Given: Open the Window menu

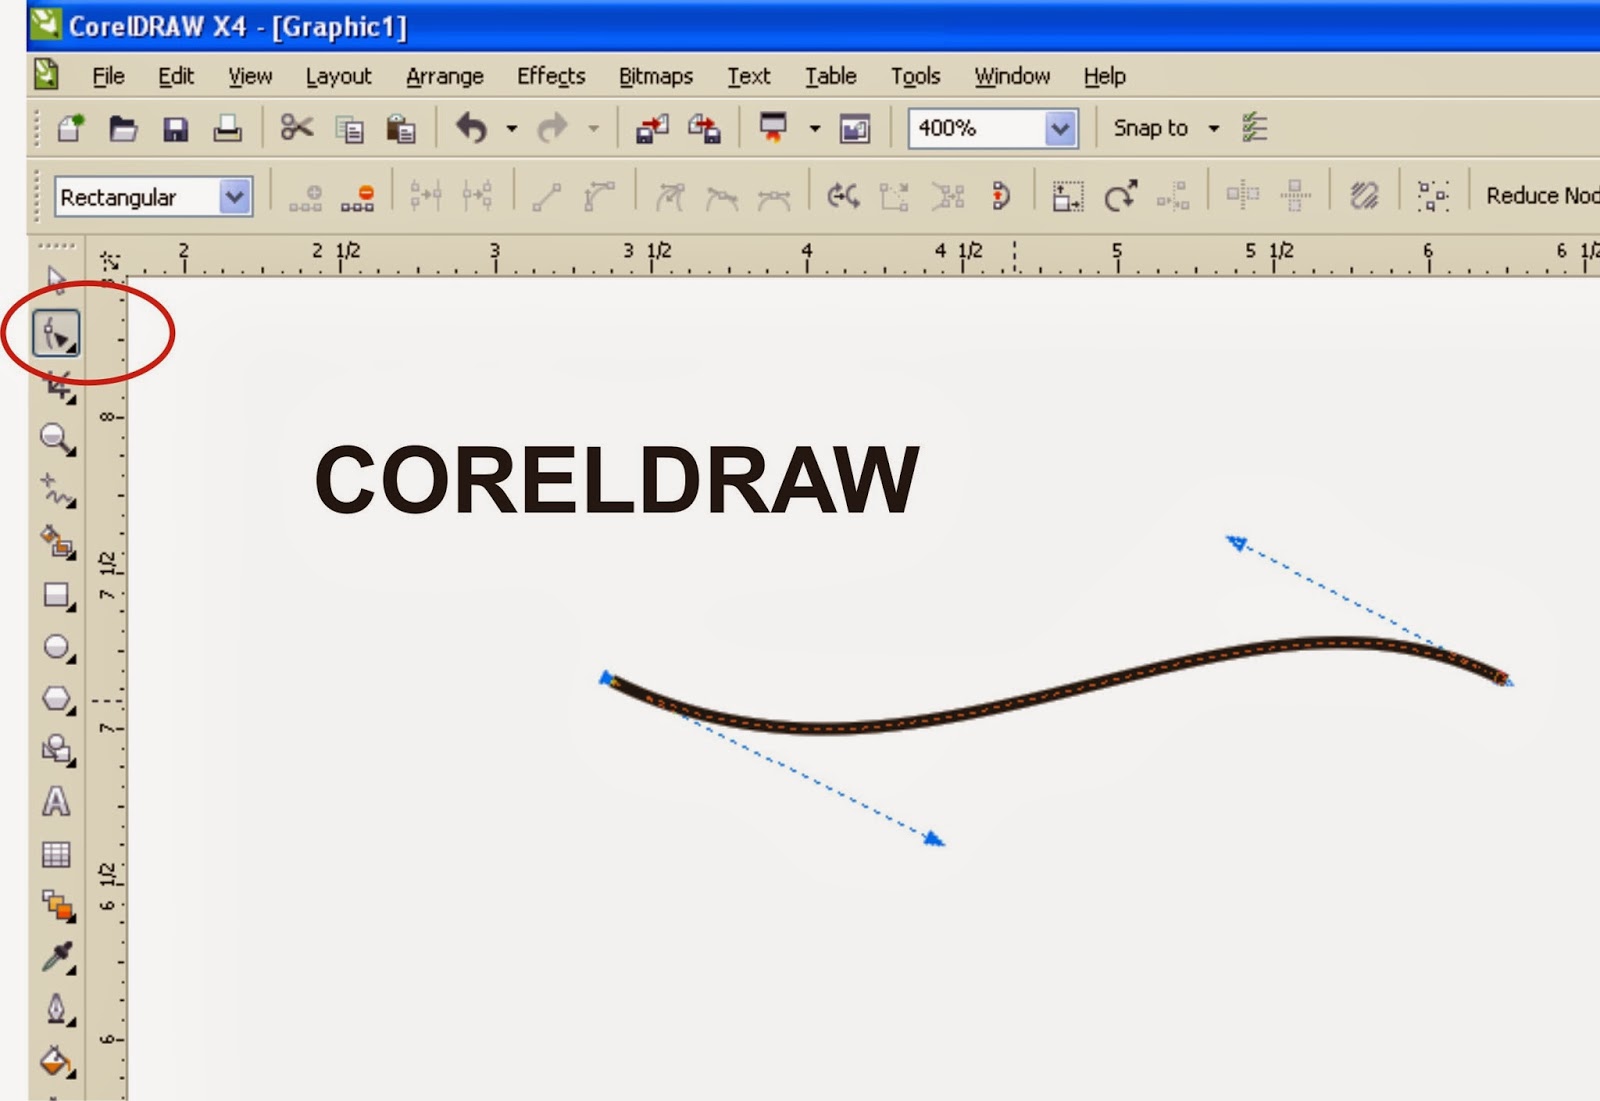Looking at the screenshot, I should (x=1012, y=76).
